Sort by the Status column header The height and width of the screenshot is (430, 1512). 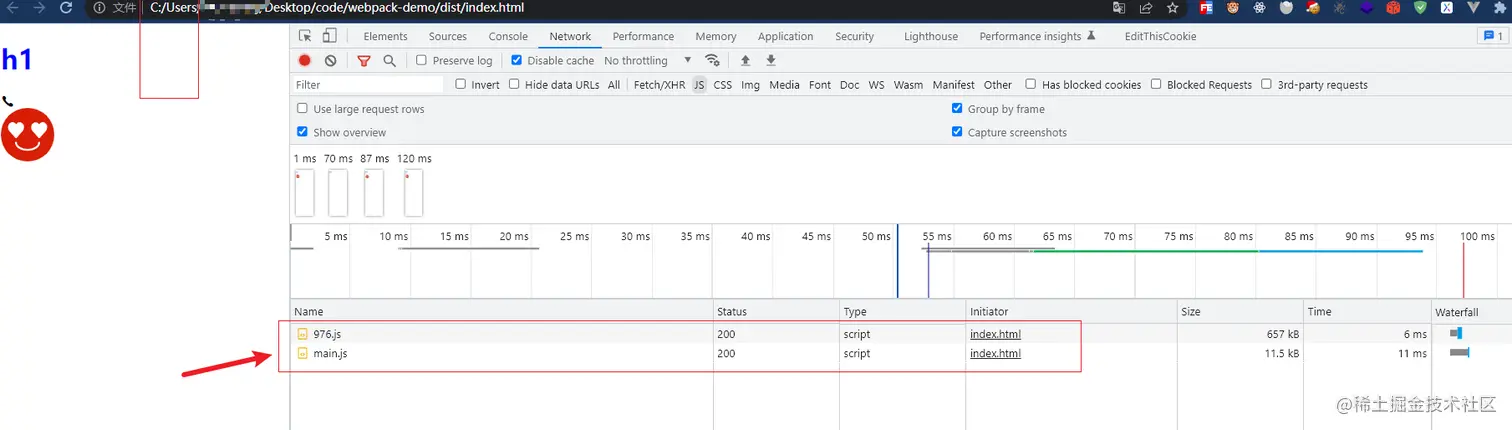click(776, 312)
